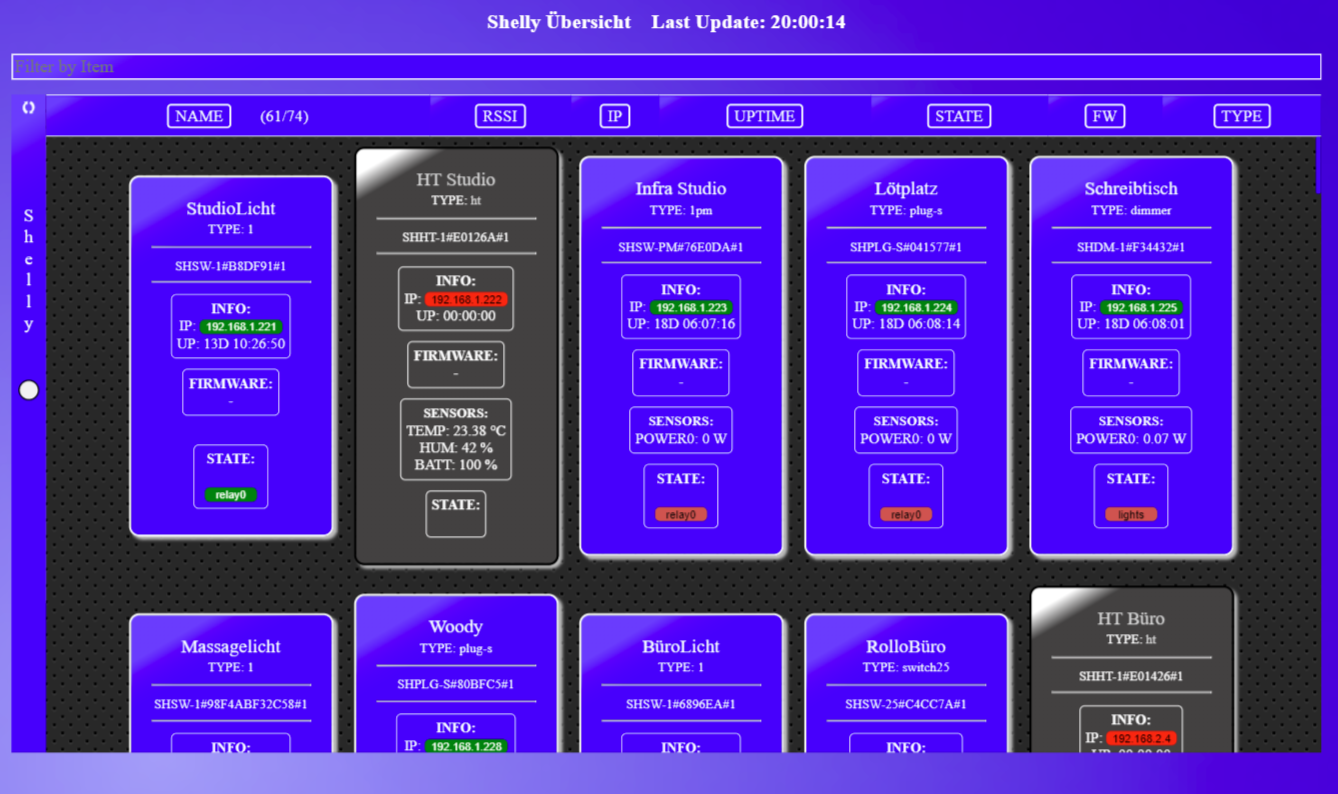
Task: Open the red 192.168.1.222 HT Studio address
Action: point(467,299)
